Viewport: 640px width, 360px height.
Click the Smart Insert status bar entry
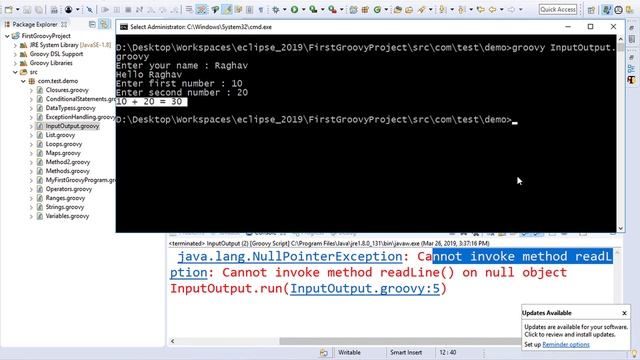click(x=406, y=352)
